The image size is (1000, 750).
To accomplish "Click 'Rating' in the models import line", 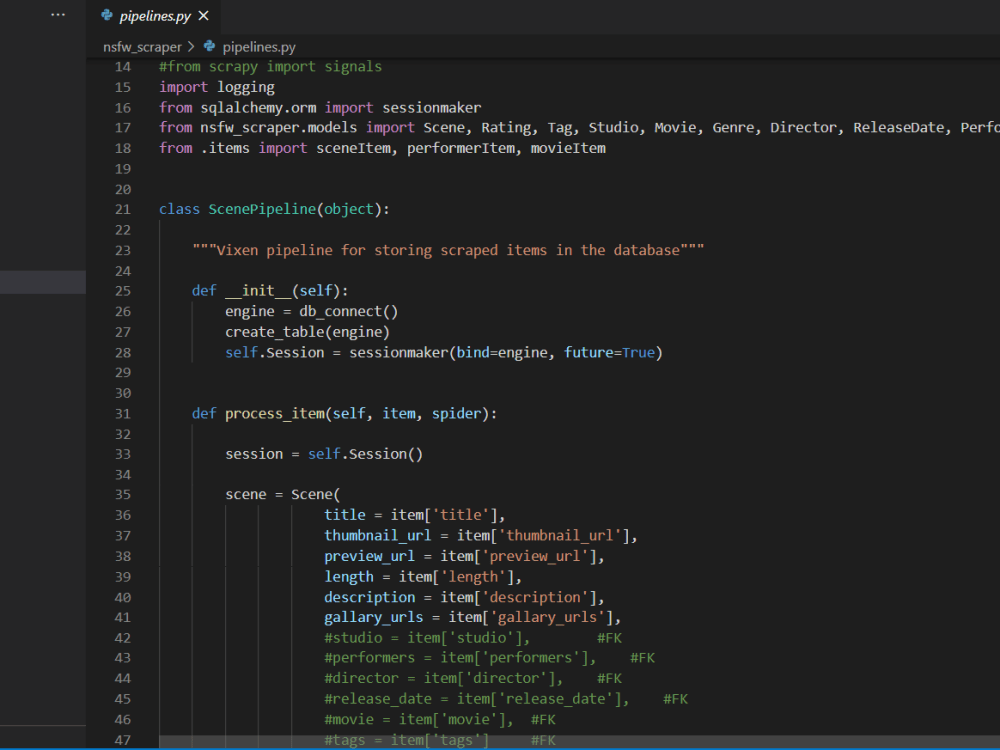I will coord(506,128).
